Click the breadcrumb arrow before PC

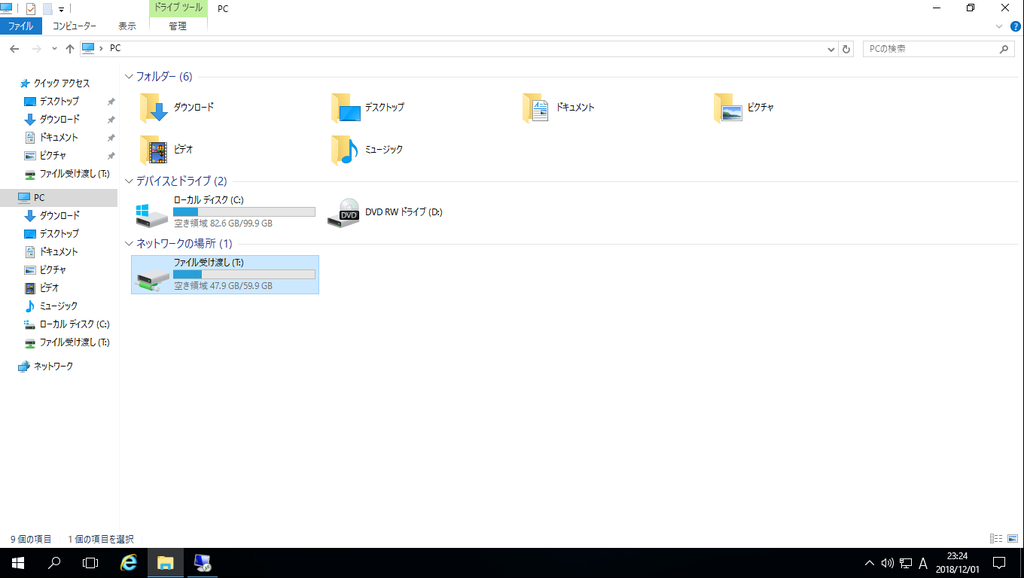click(101, 48)
